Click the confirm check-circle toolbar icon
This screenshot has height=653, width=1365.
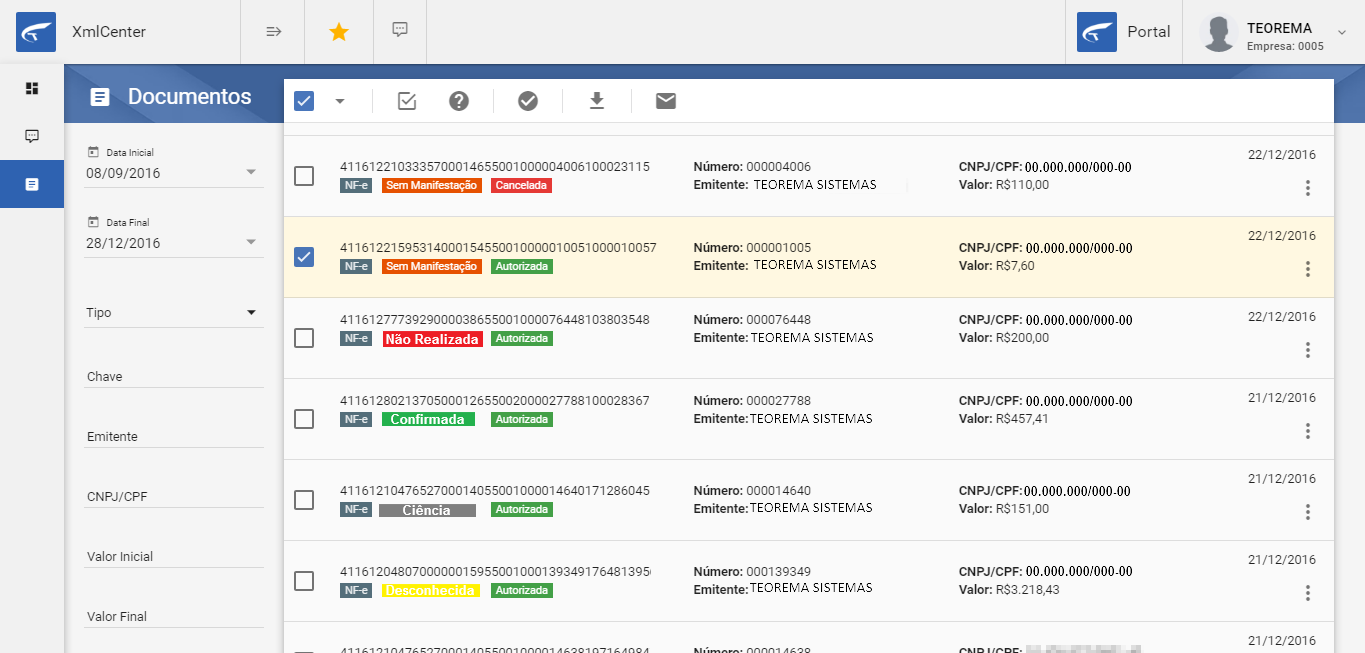pyautogui.click(x=528, y=101)
